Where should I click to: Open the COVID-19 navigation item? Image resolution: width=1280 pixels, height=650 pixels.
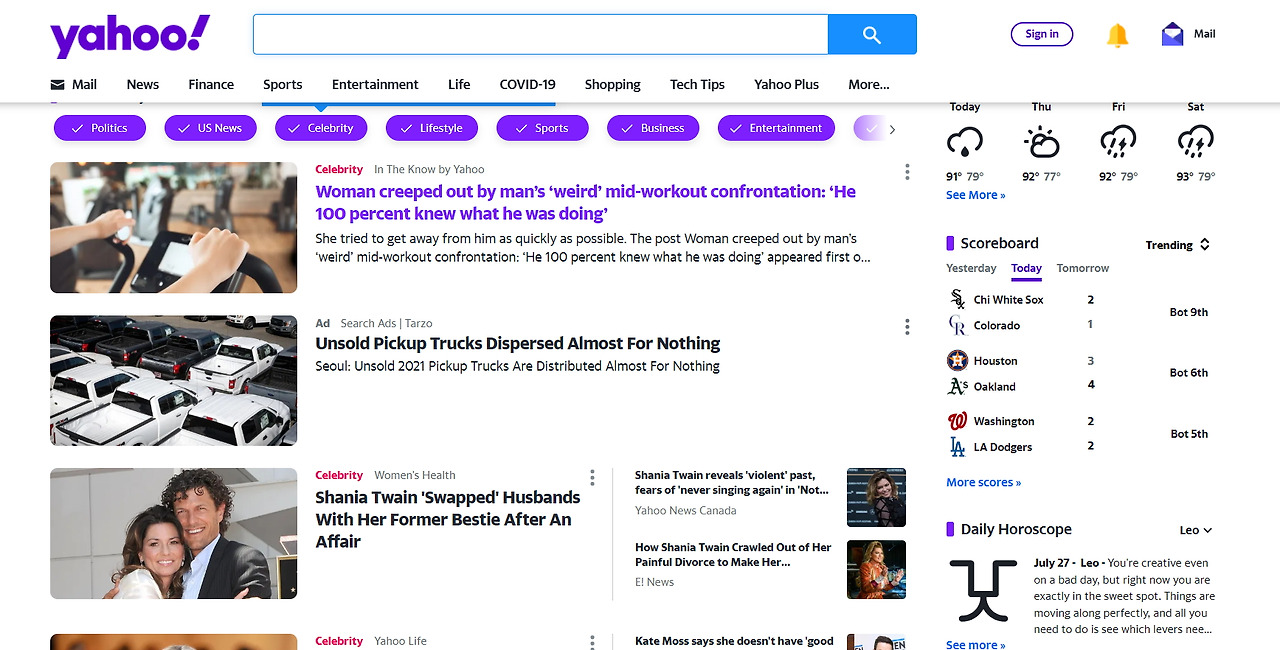pos(527,85)
